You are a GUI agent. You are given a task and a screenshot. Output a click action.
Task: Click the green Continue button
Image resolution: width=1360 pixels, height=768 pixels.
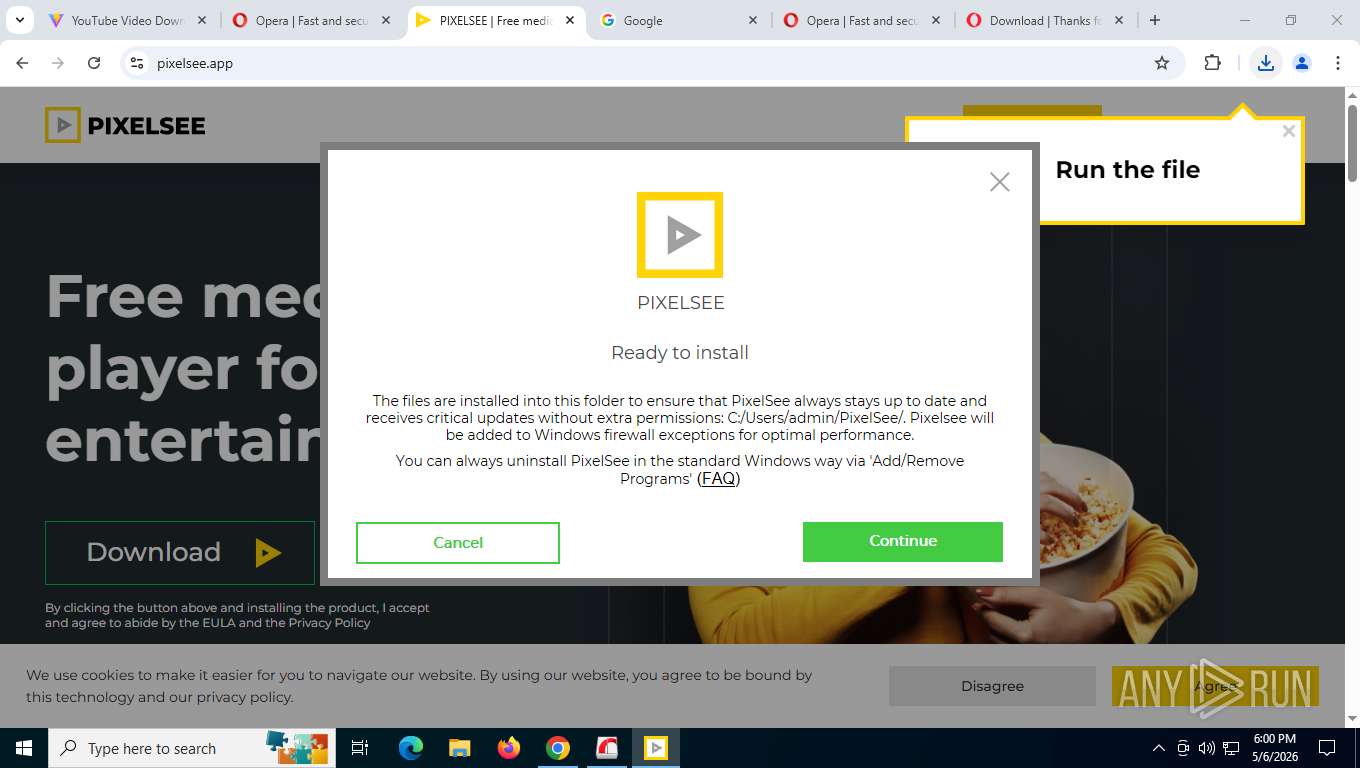tap(902, 541)
